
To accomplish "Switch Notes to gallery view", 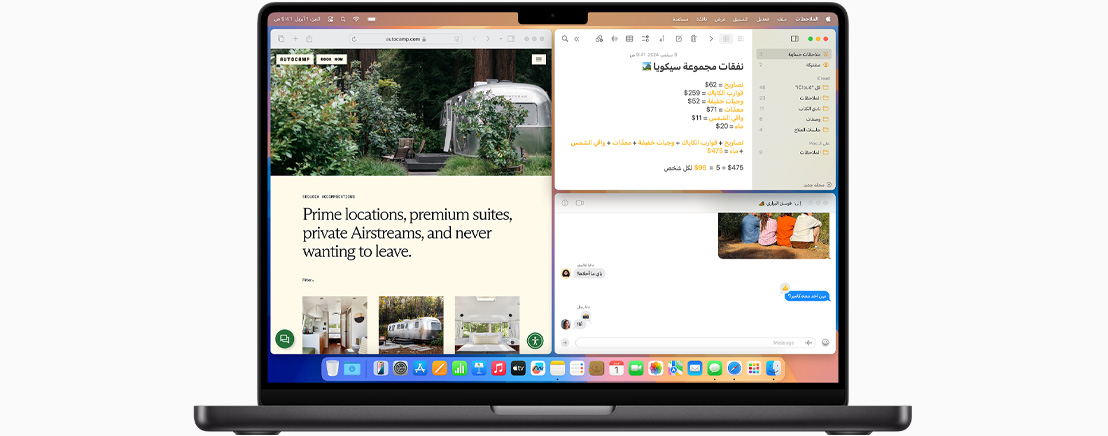I will tap(726, 39).
